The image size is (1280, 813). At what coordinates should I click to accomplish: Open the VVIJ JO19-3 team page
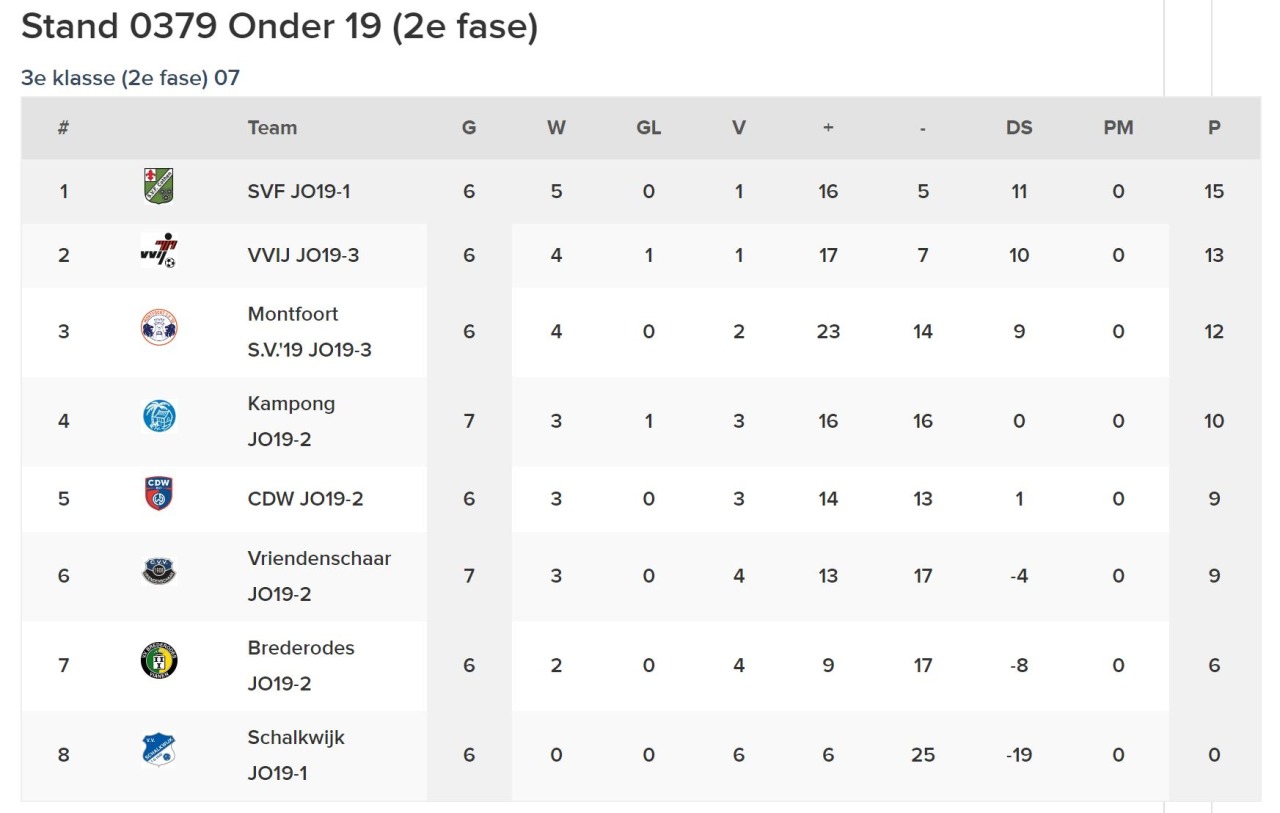[x=303, y=255]
